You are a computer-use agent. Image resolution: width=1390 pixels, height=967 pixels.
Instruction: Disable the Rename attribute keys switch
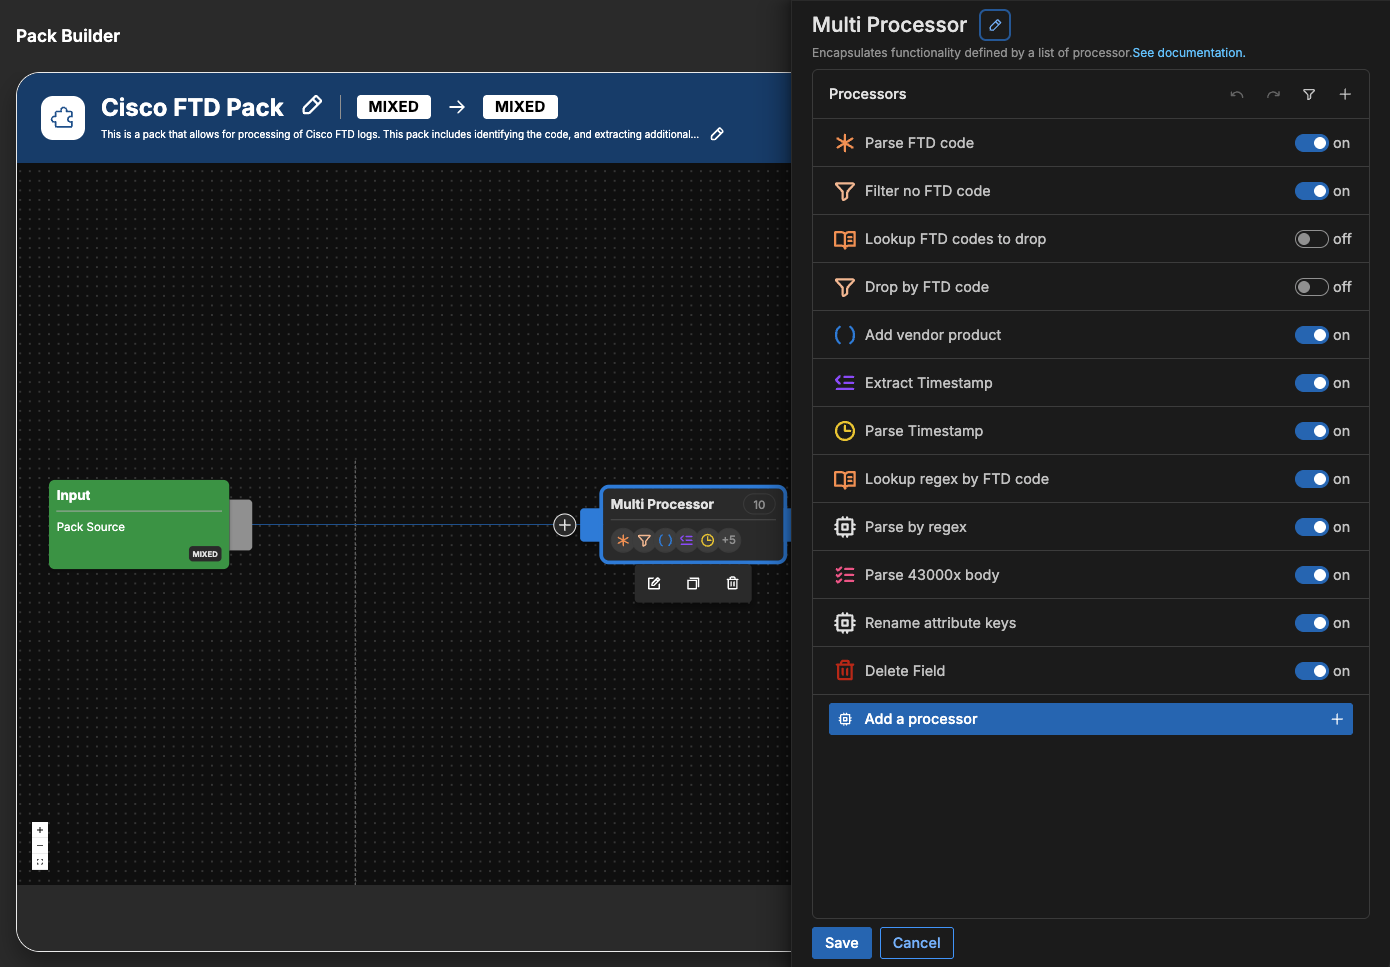(x=1312, y=623)
